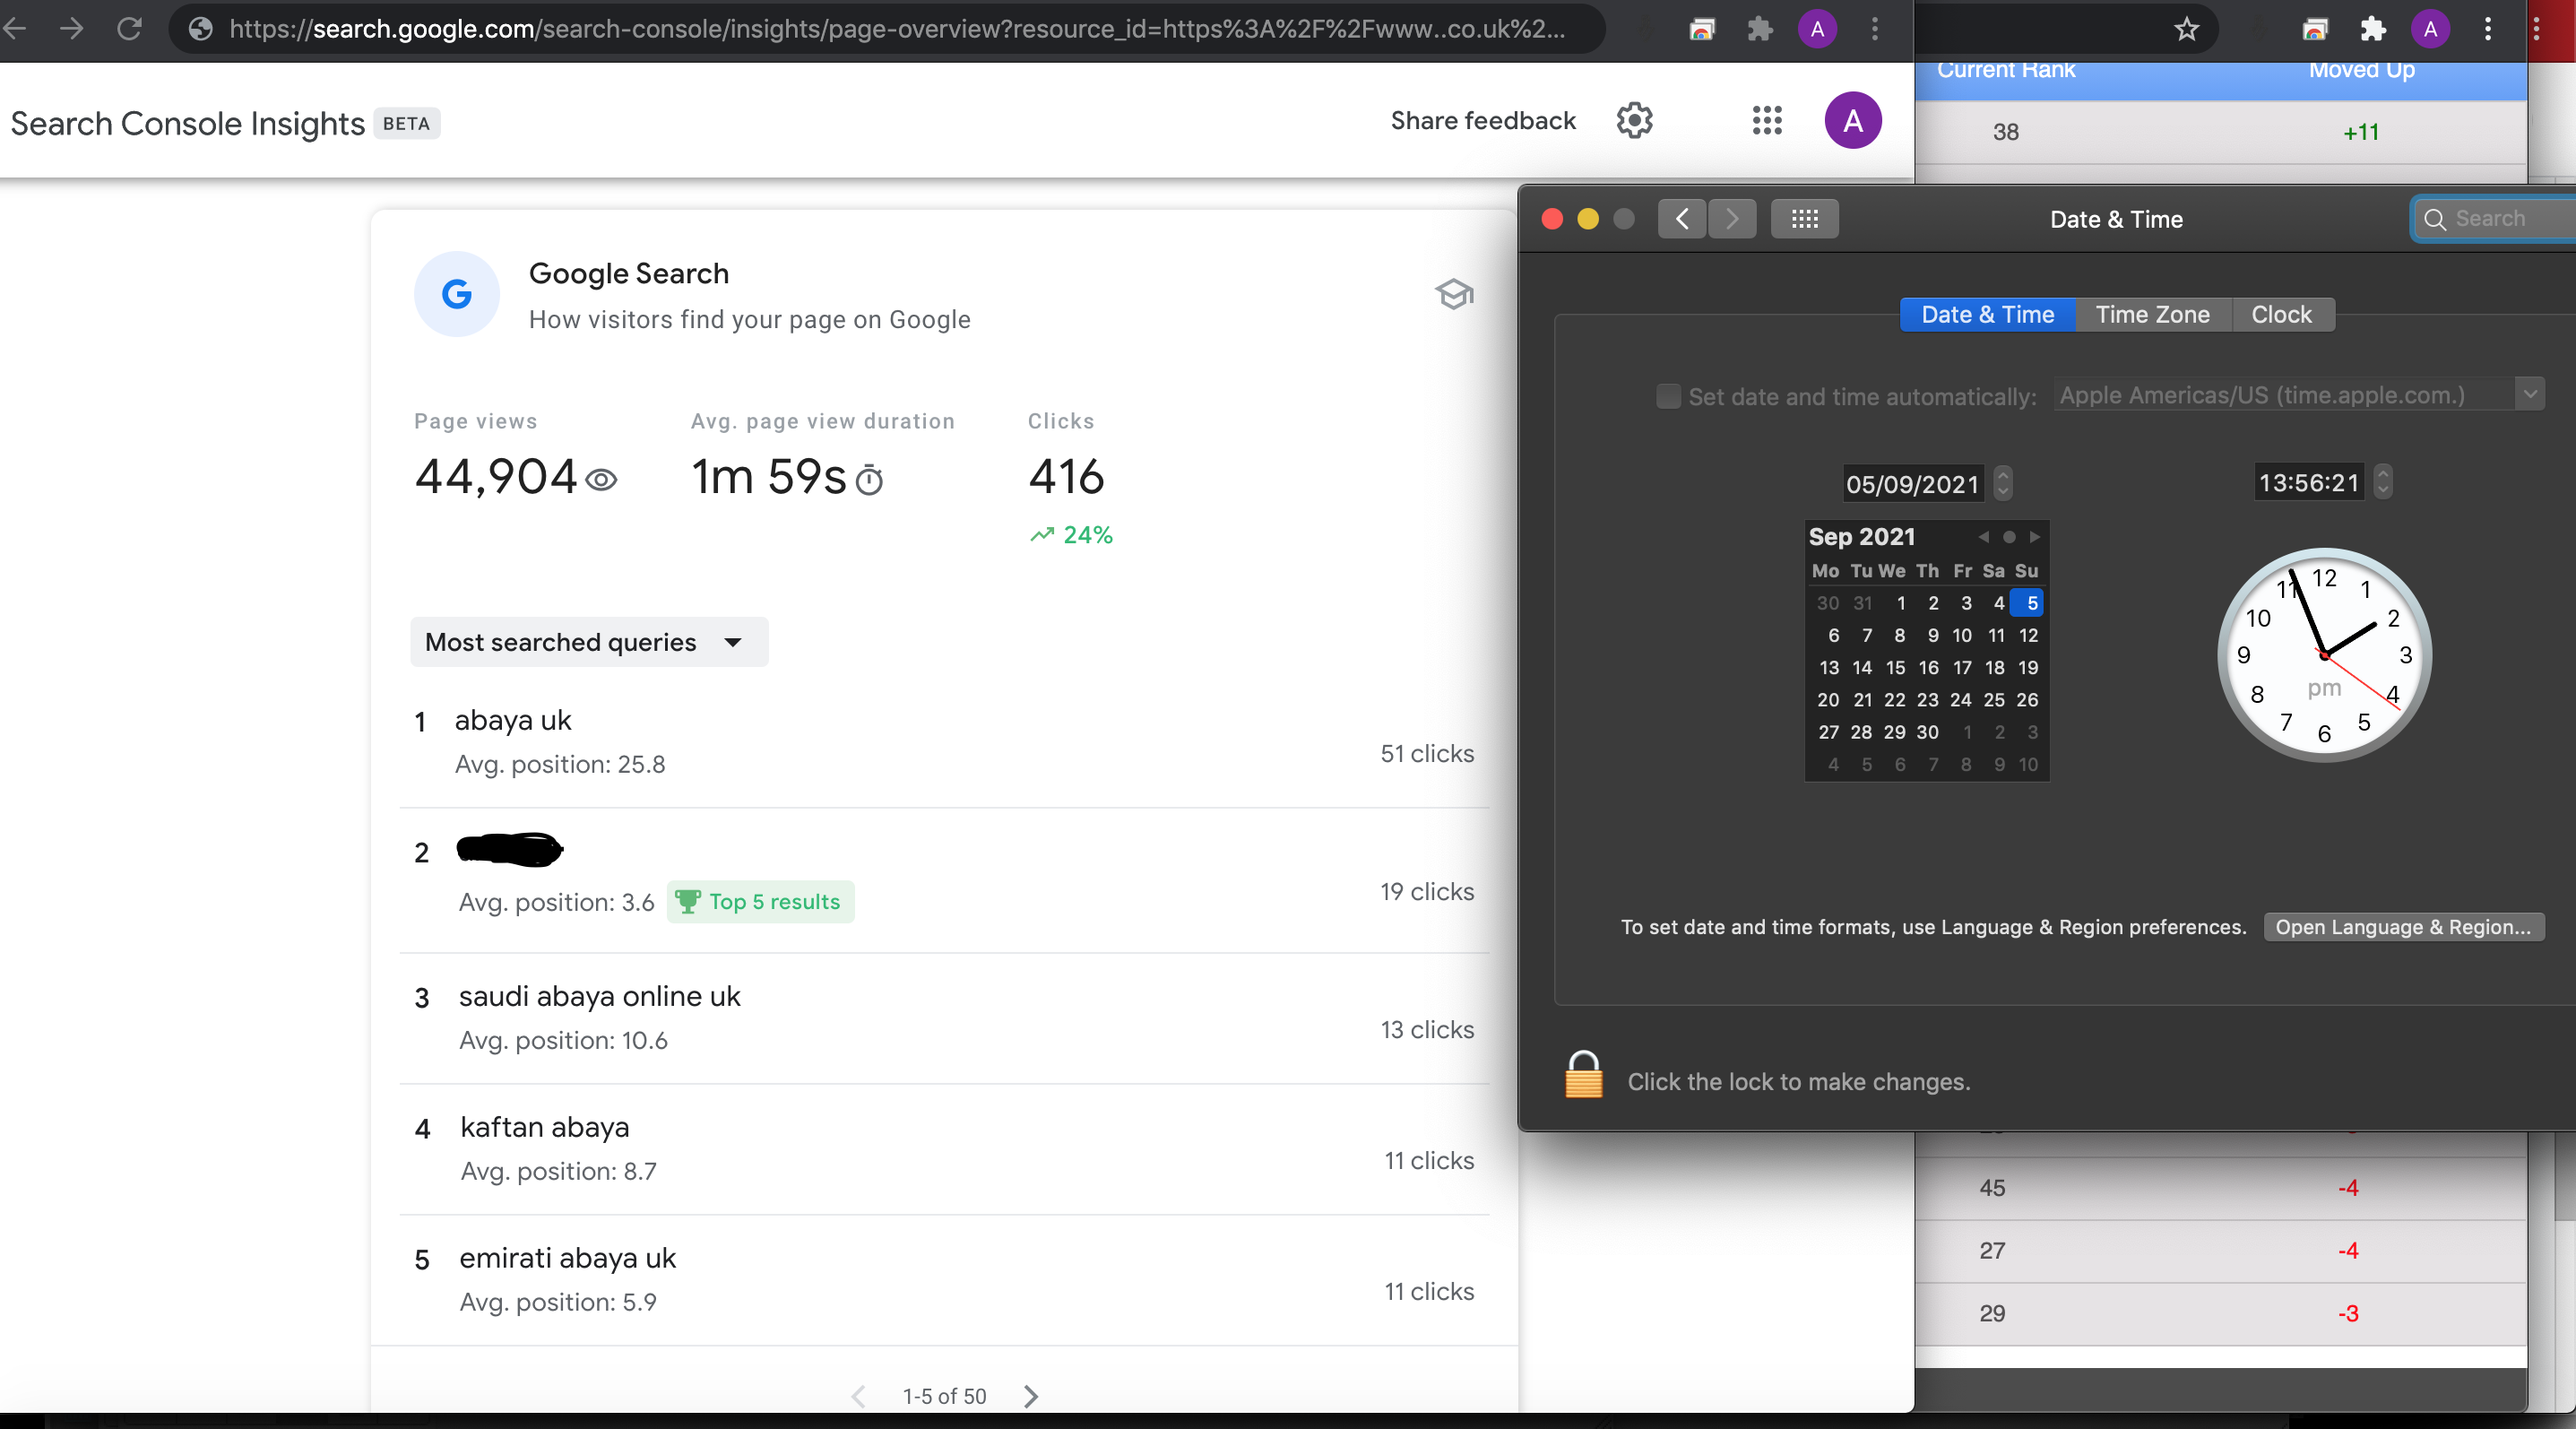Go back in the Search Console browser tab
This screenshot has height=1429, width=2576.
pyautogui.click(x=15, y=29)
